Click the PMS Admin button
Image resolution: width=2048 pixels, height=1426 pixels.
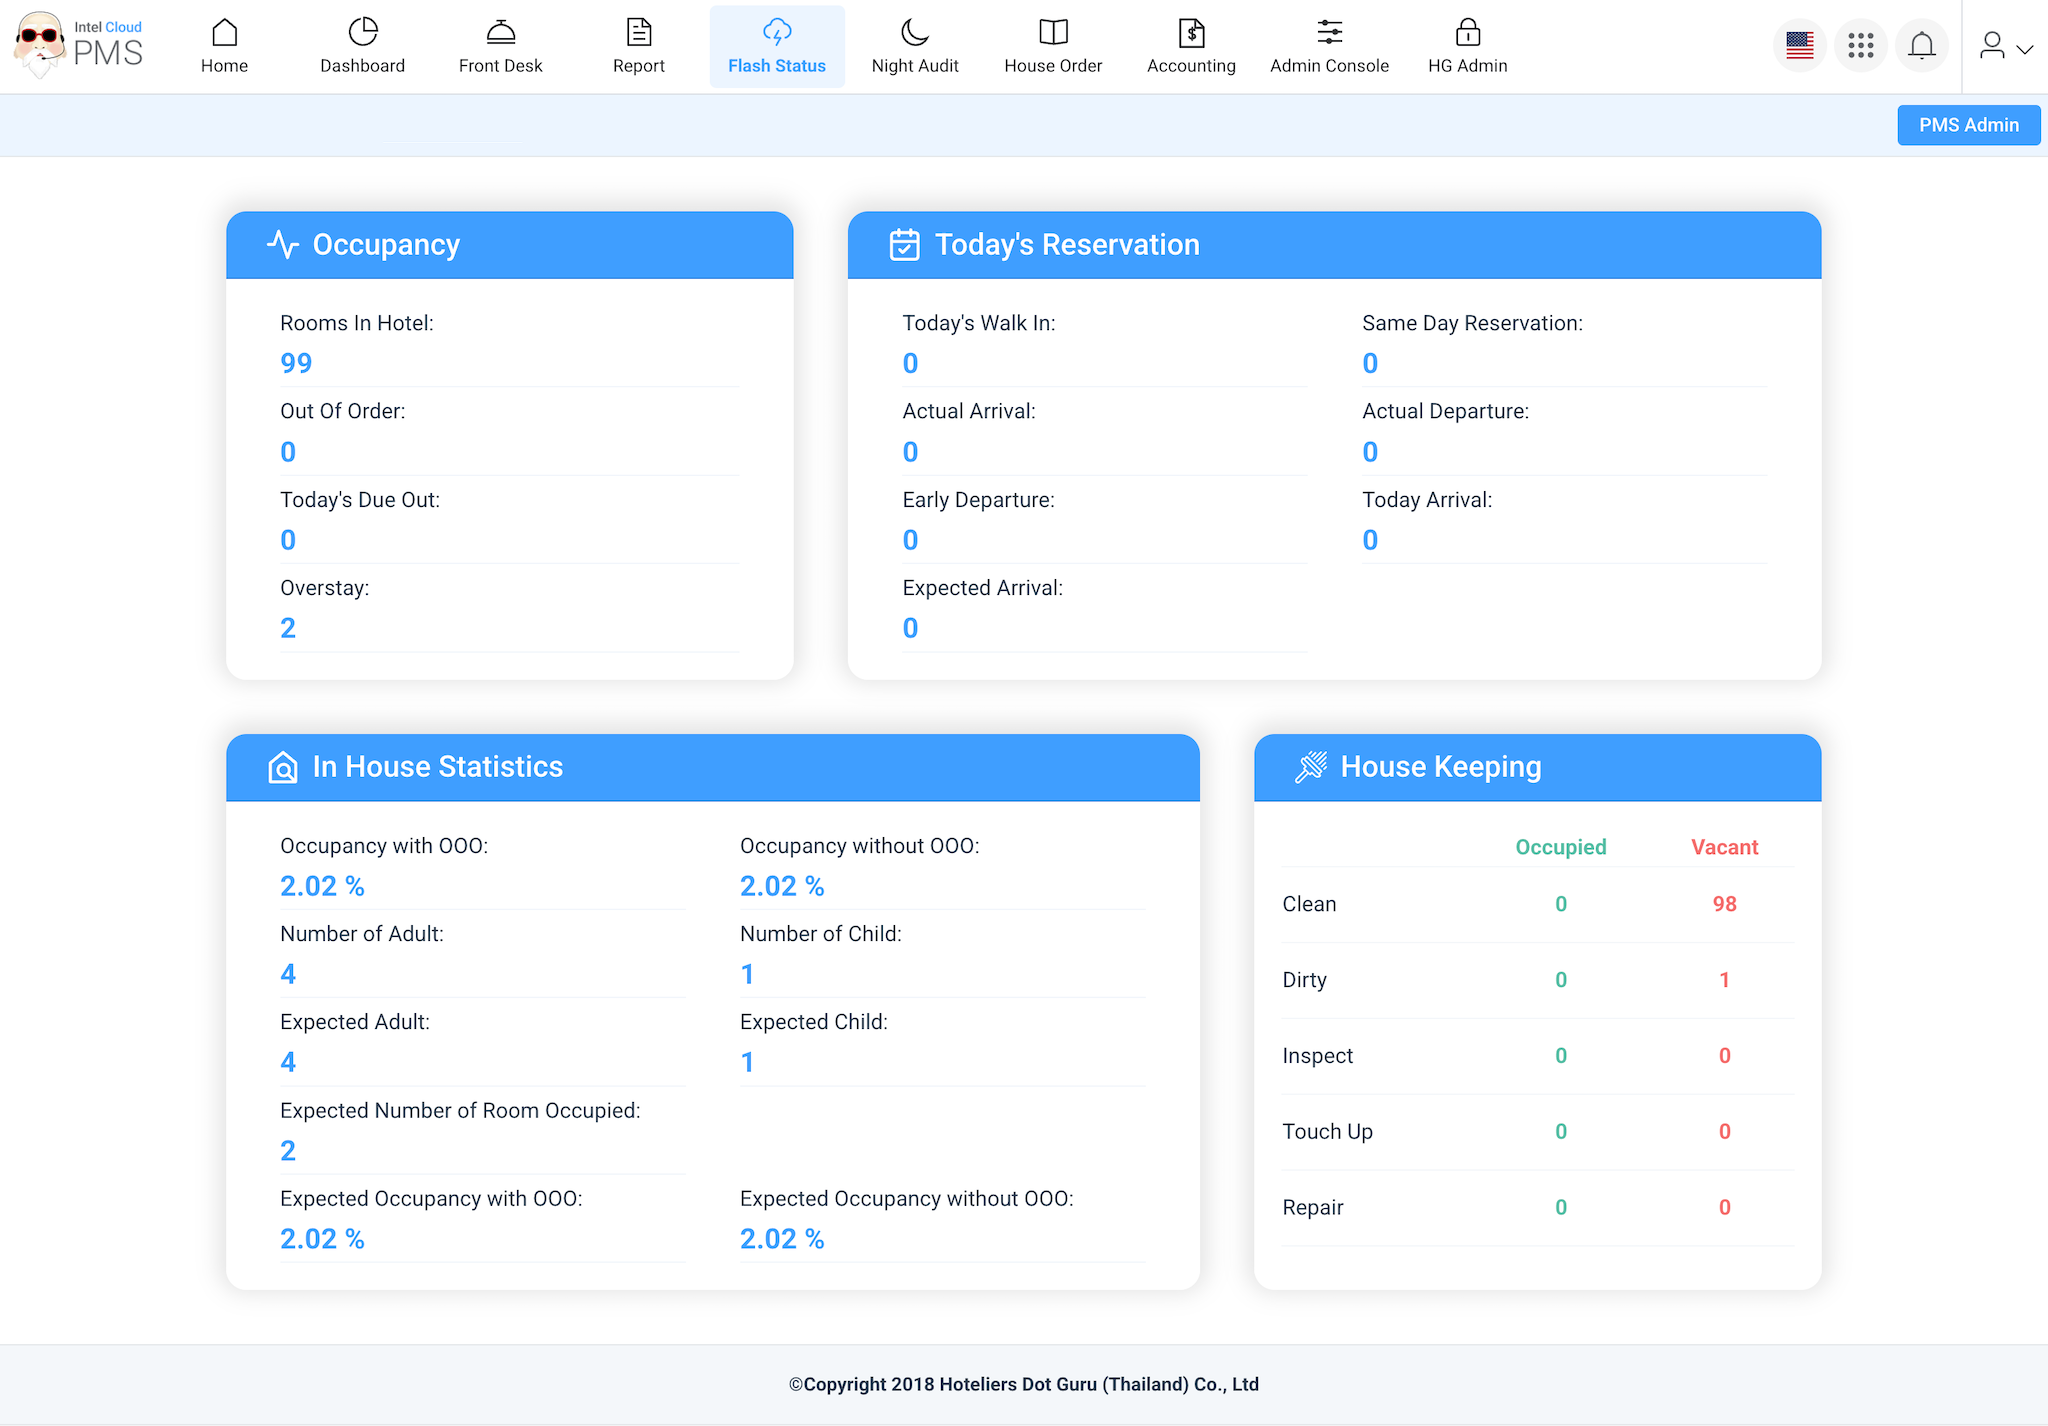tap(1968, 125)
